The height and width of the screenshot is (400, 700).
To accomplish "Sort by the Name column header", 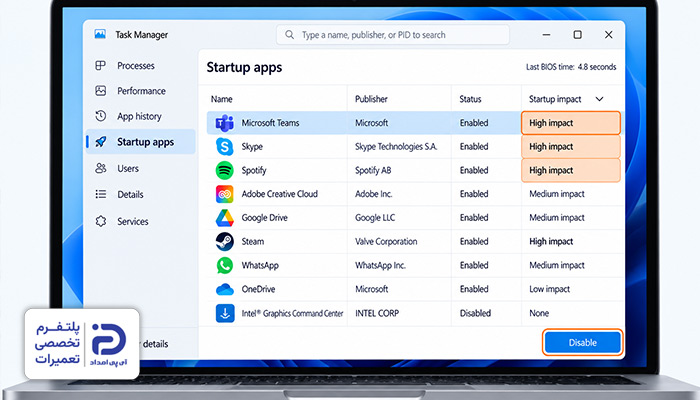I will coord(222,99).
